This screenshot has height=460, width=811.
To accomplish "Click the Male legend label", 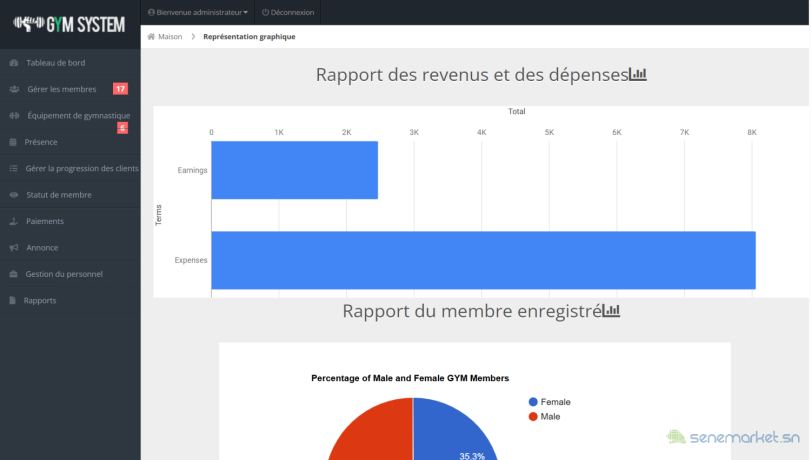I will click(550, 417).
